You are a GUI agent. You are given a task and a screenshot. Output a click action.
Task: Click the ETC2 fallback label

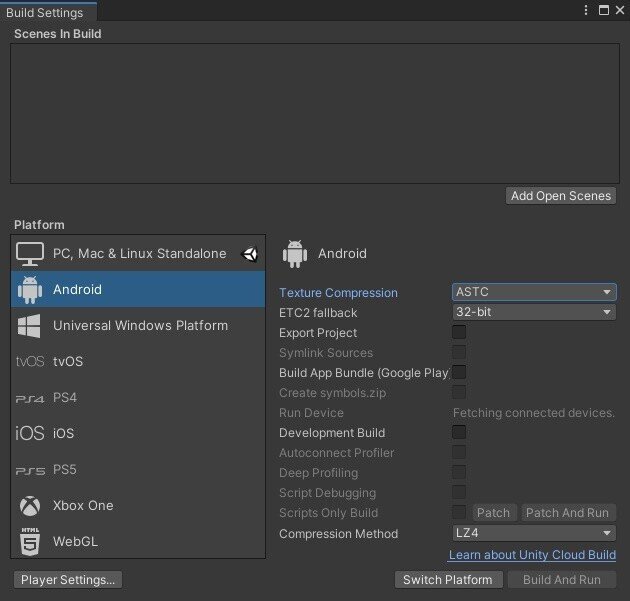pos(318,313)
